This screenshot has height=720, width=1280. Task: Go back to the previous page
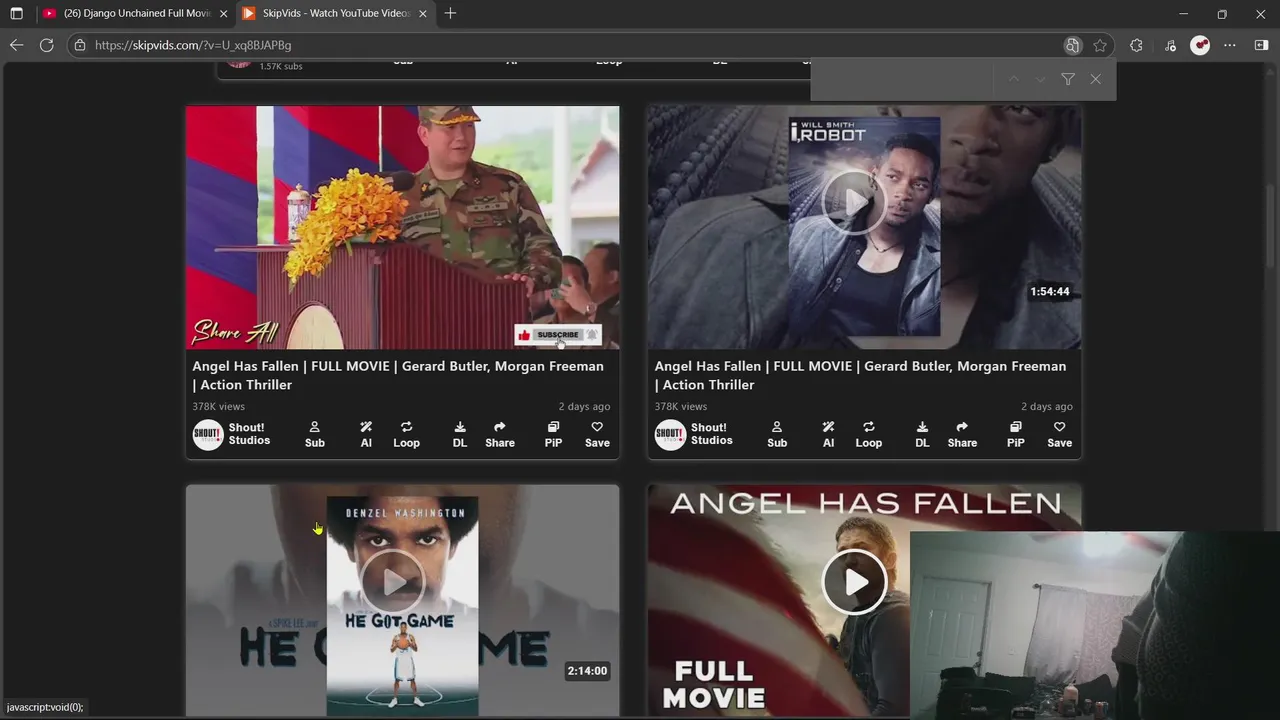(16, 45)
